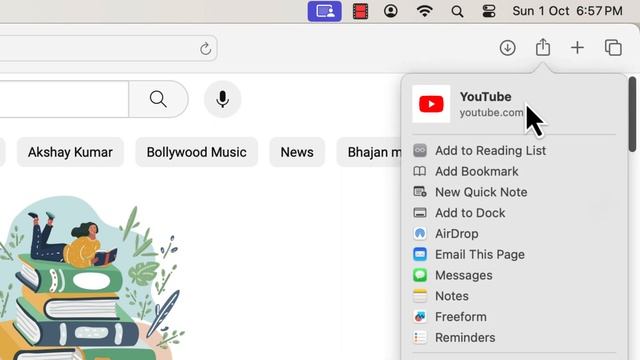Choose Add Bookmark from share menu

pyautogui.click(x=514, y=171)
